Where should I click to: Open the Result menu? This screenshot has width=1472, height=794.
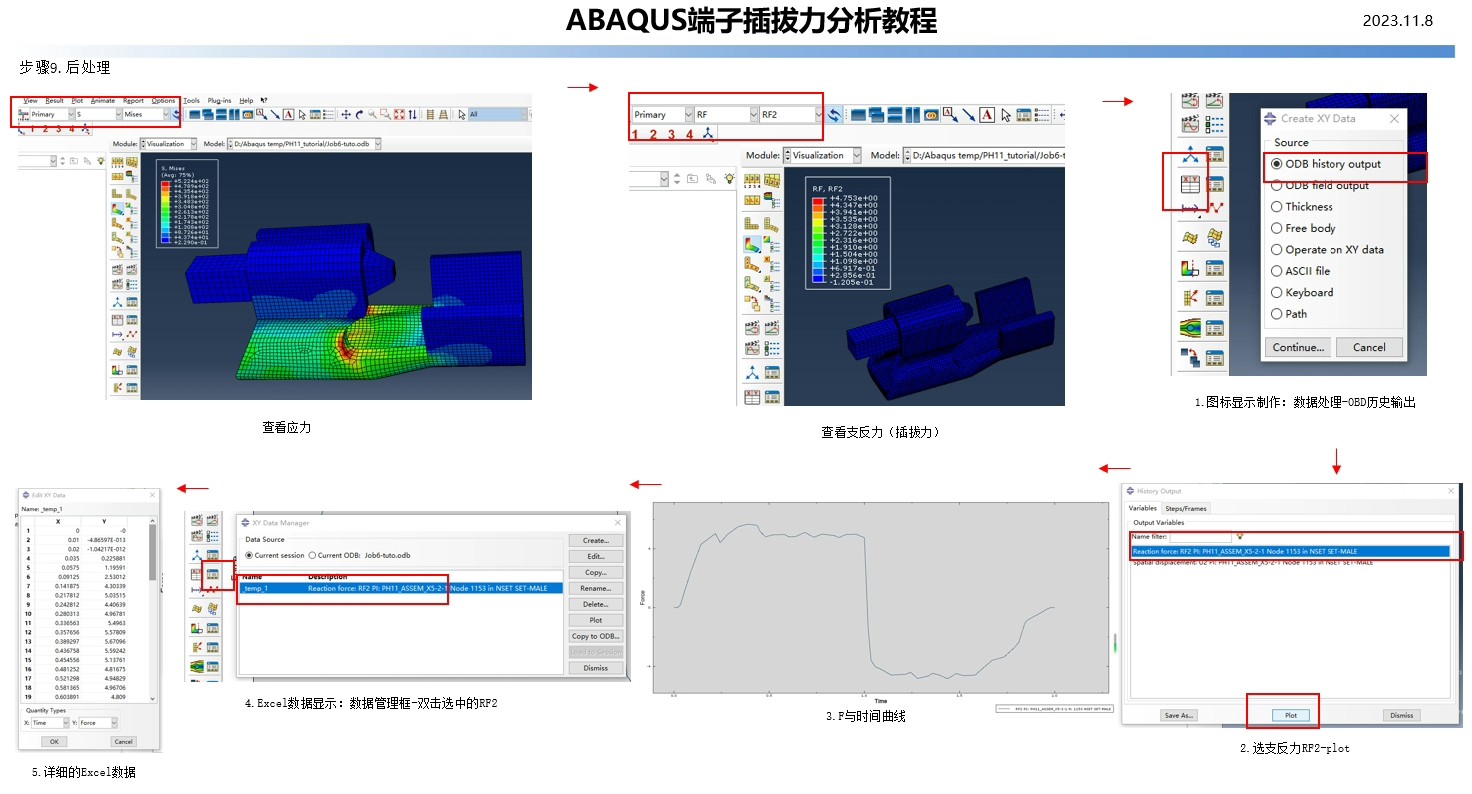click(x=54, y=101)
